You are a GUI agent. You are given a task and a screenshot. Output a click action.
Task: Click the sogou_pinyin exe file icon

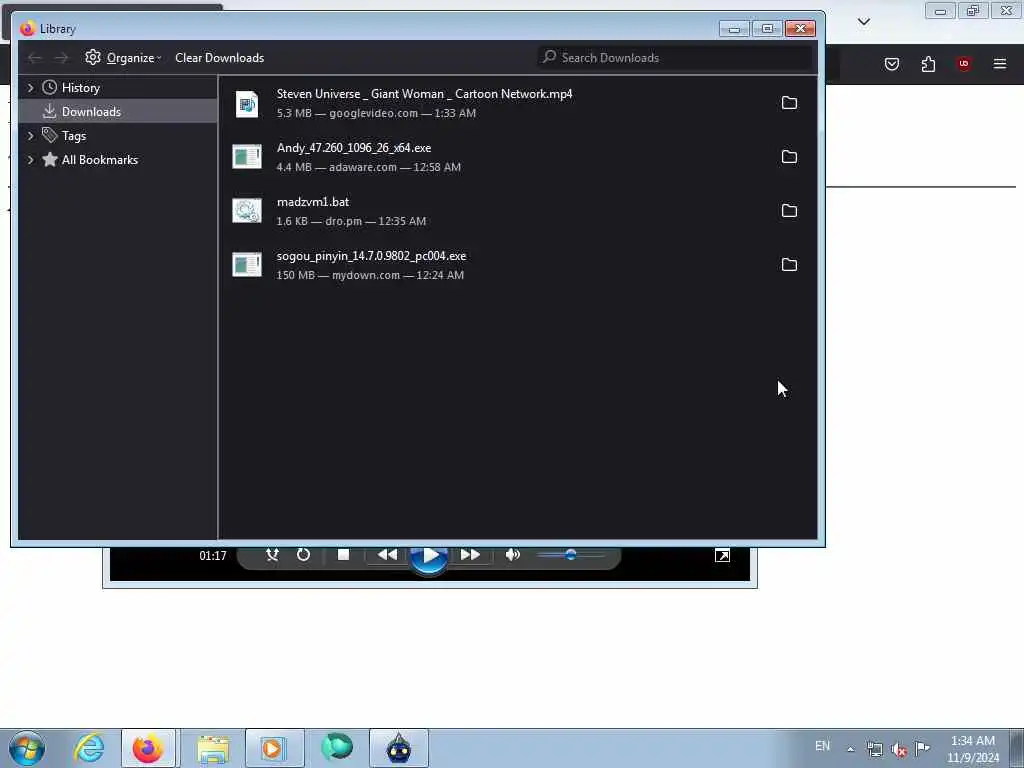[247, 264]
